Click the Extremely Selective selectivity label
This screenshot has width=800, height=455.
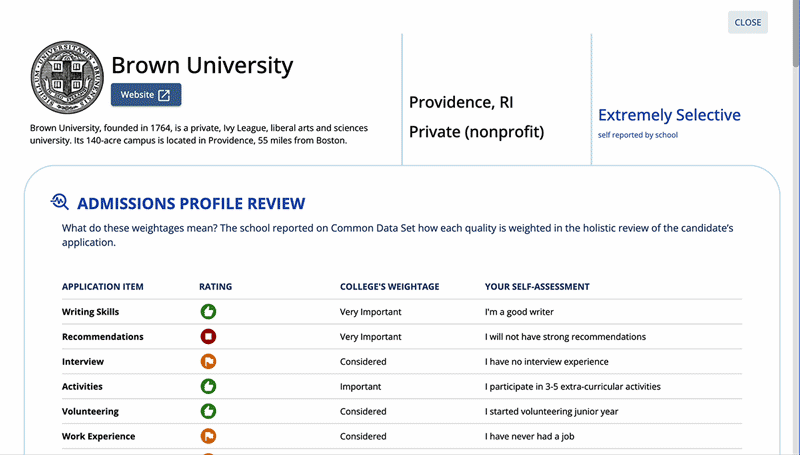pyautogui.click(x=669, y=115)
